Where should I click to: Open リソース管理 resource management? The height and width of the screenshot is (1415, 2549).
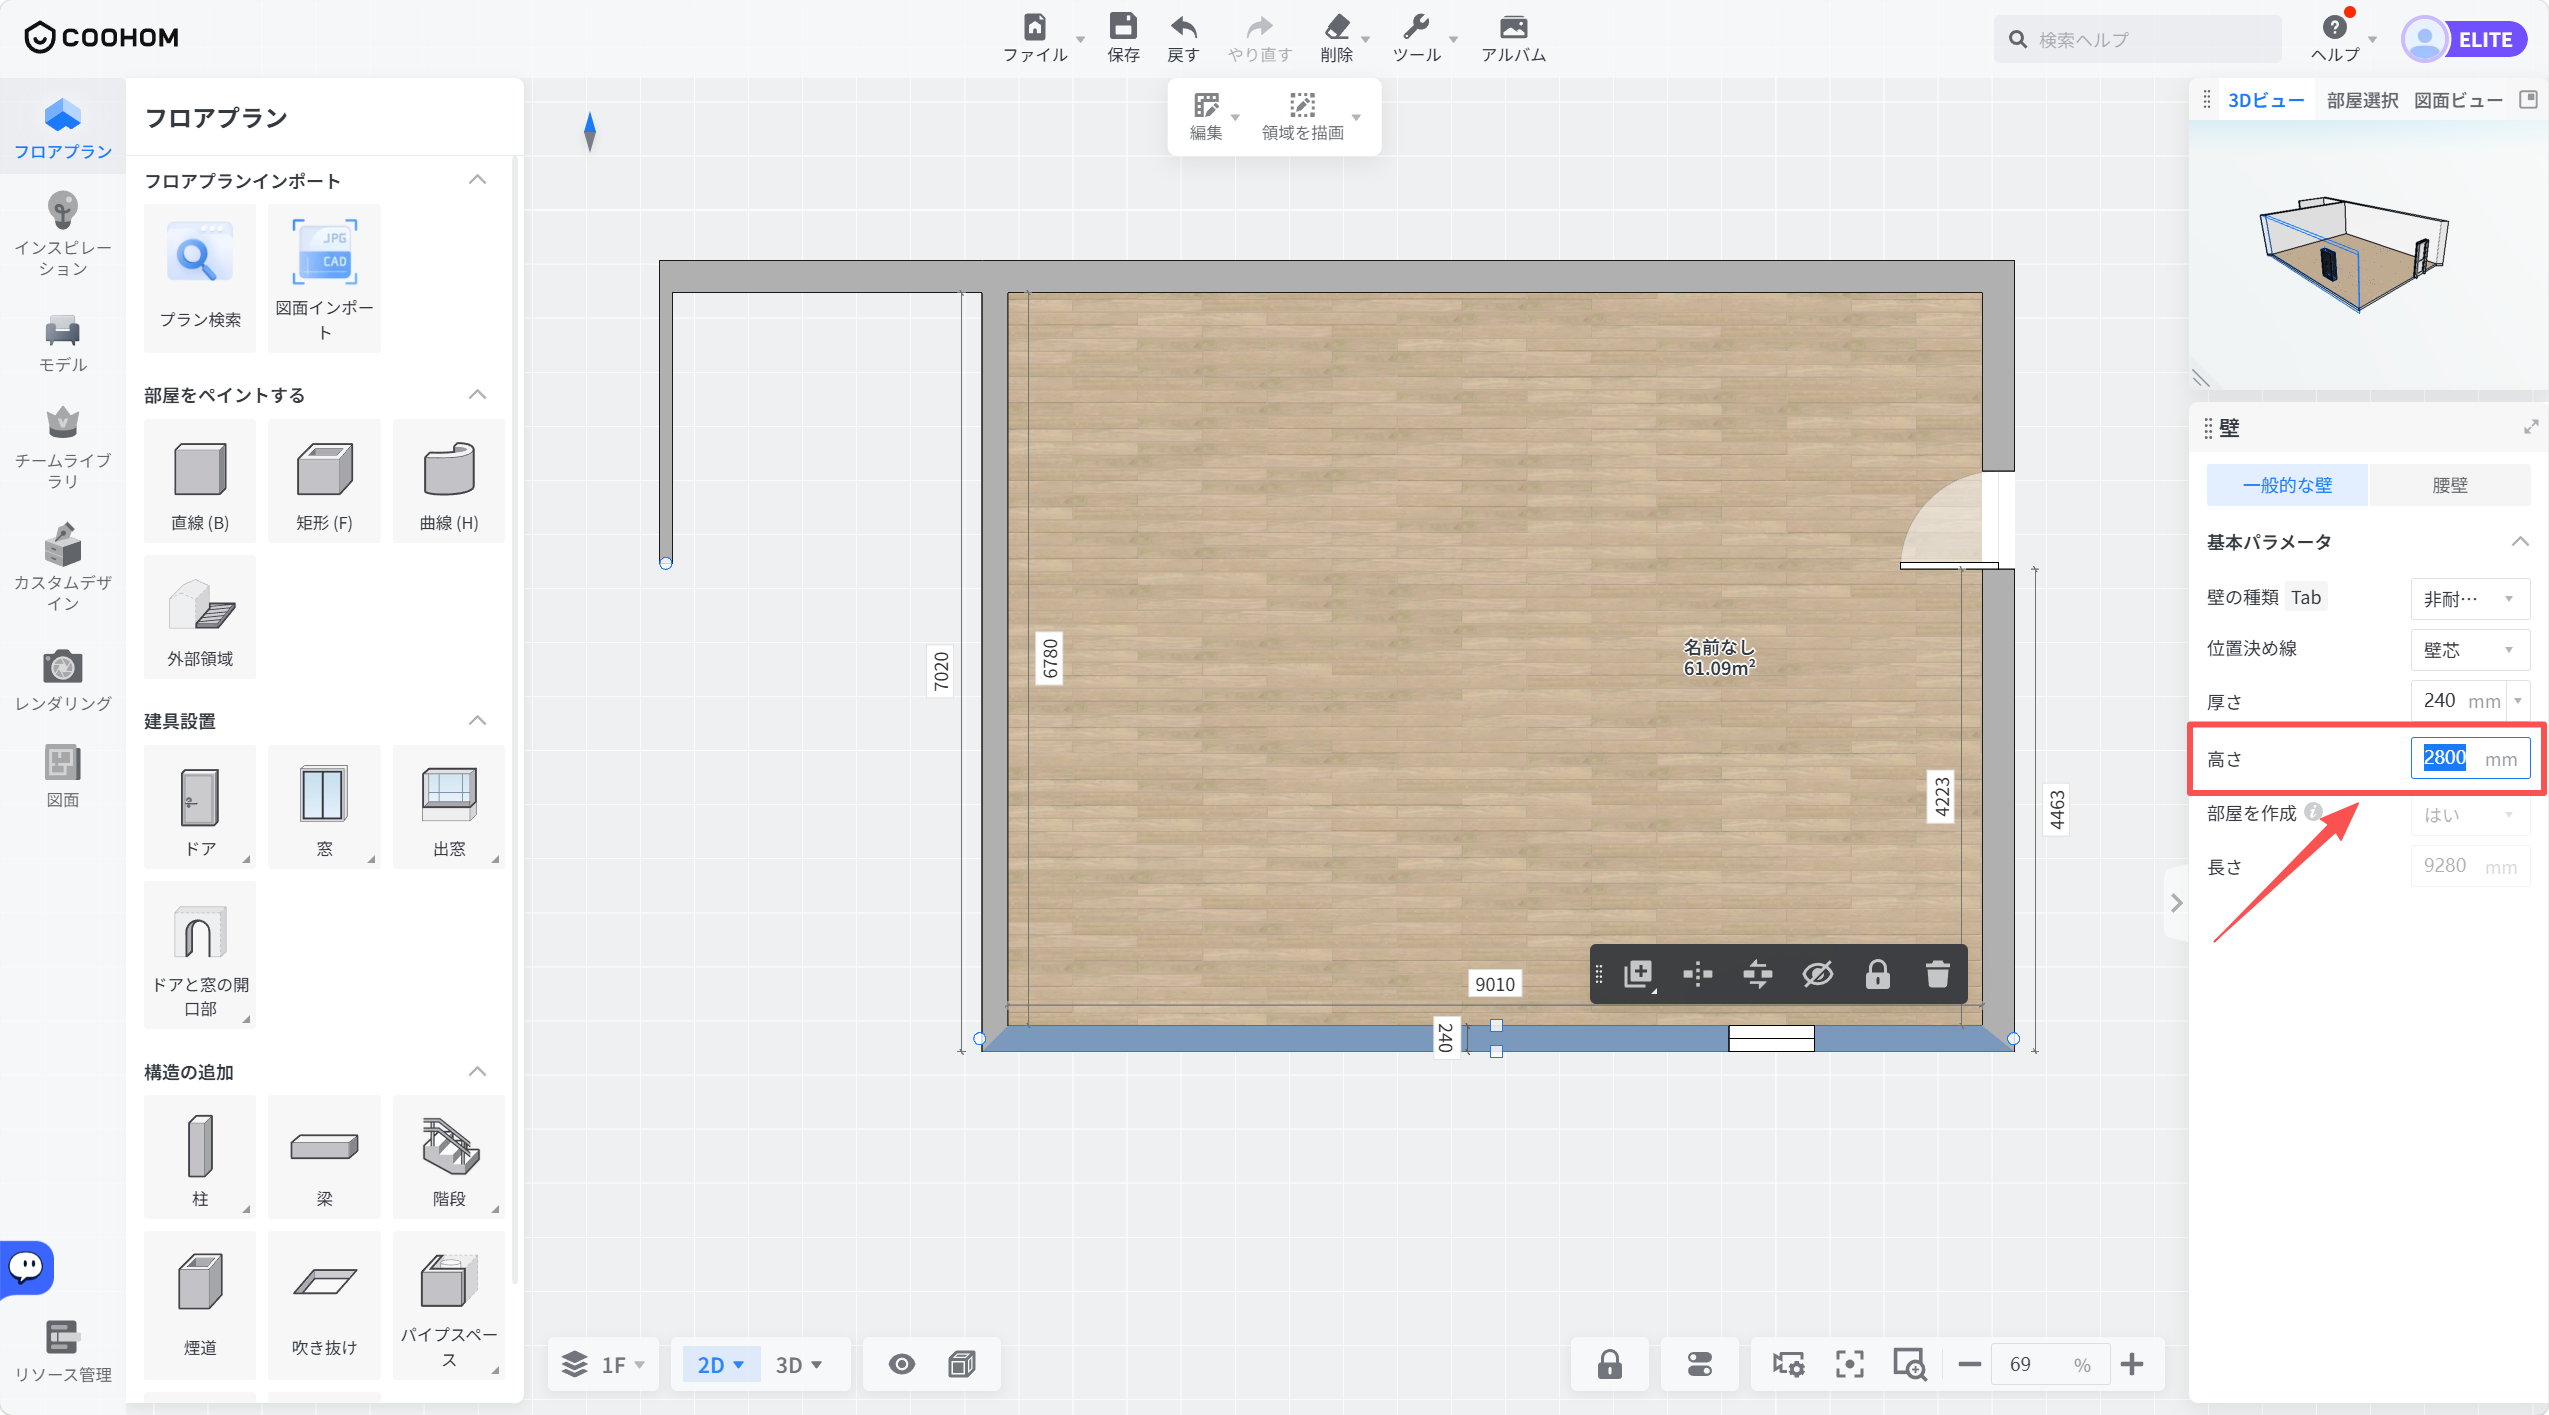[x=62, y=1350]
